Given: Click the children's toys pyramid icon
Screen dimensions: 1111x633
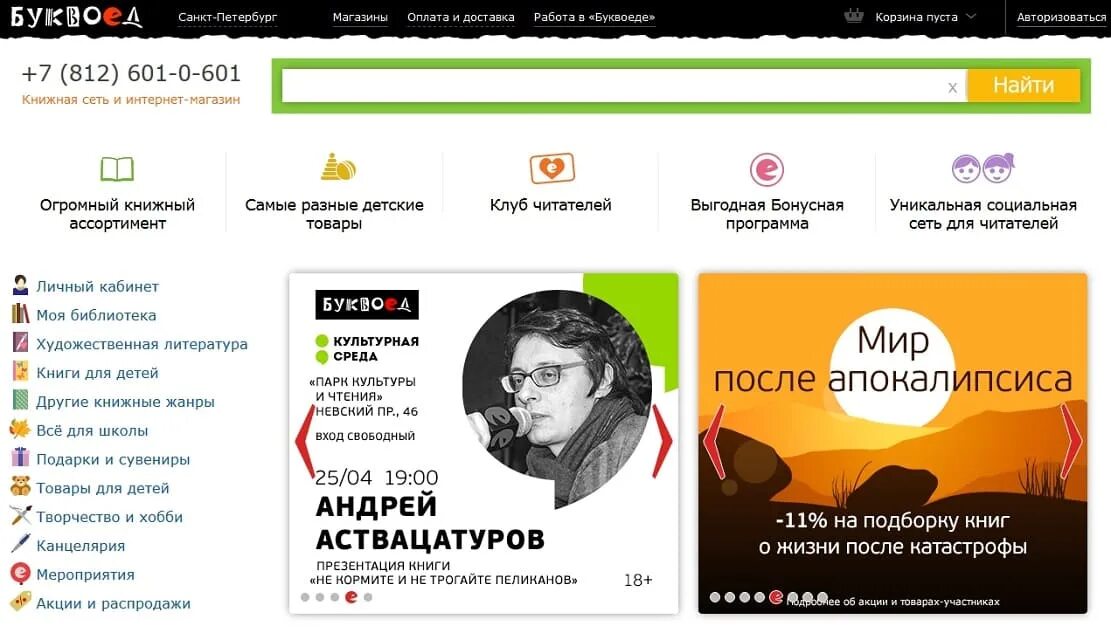Looking at the screenshot, I should pos(337,167).
